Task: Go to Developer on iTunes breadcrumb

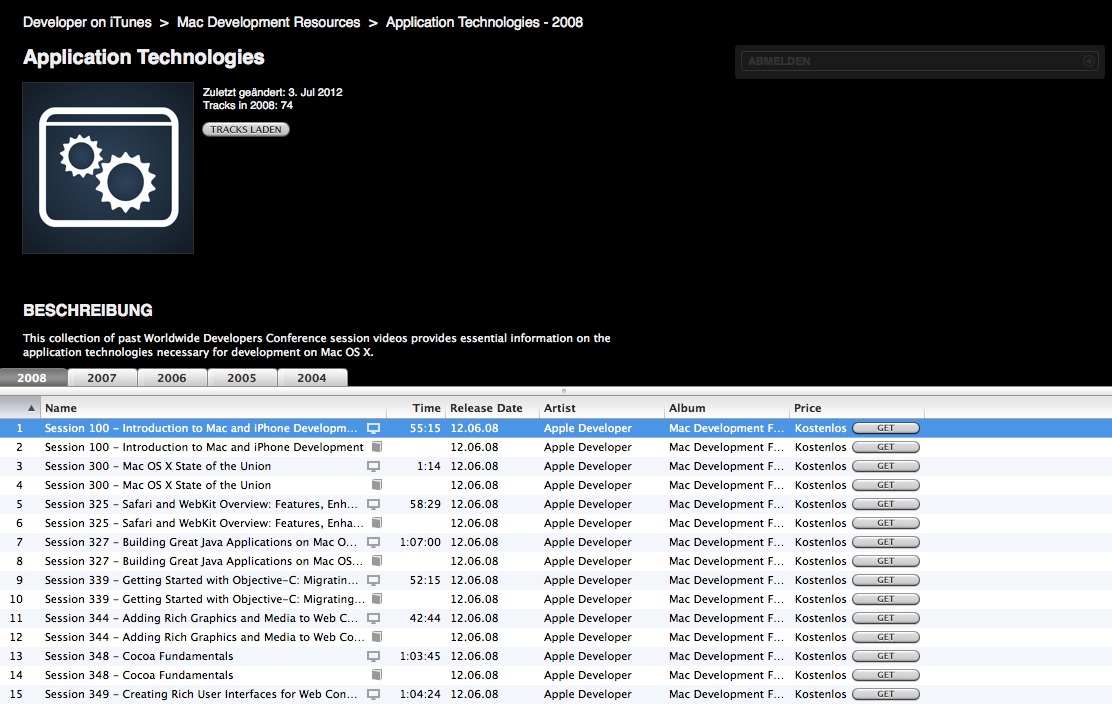Action: click(87, 22)
